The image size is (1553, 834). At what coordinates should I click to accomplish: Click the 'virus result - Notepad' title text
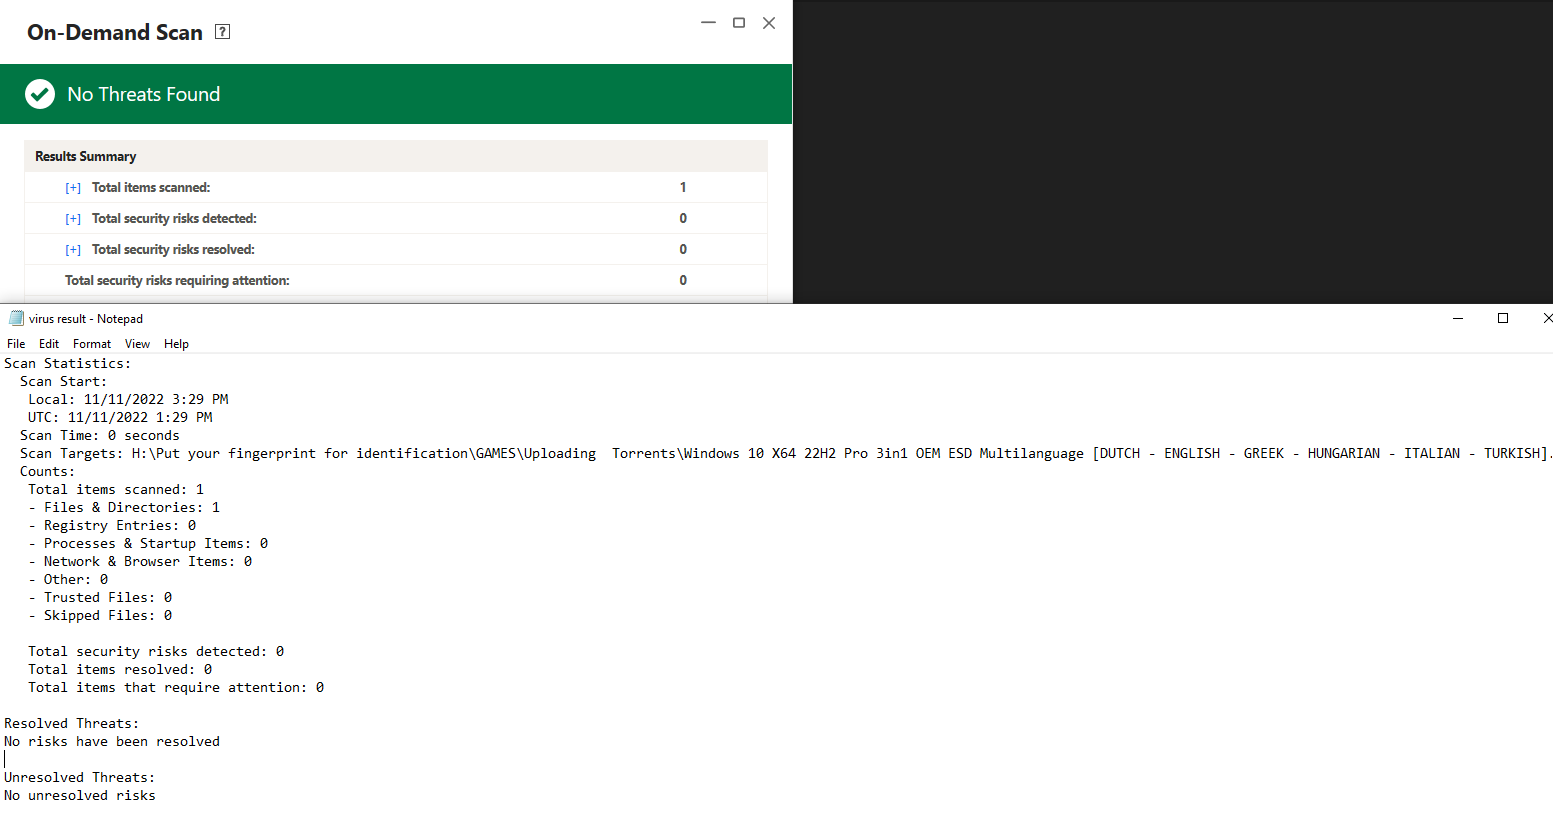[86, 319]
